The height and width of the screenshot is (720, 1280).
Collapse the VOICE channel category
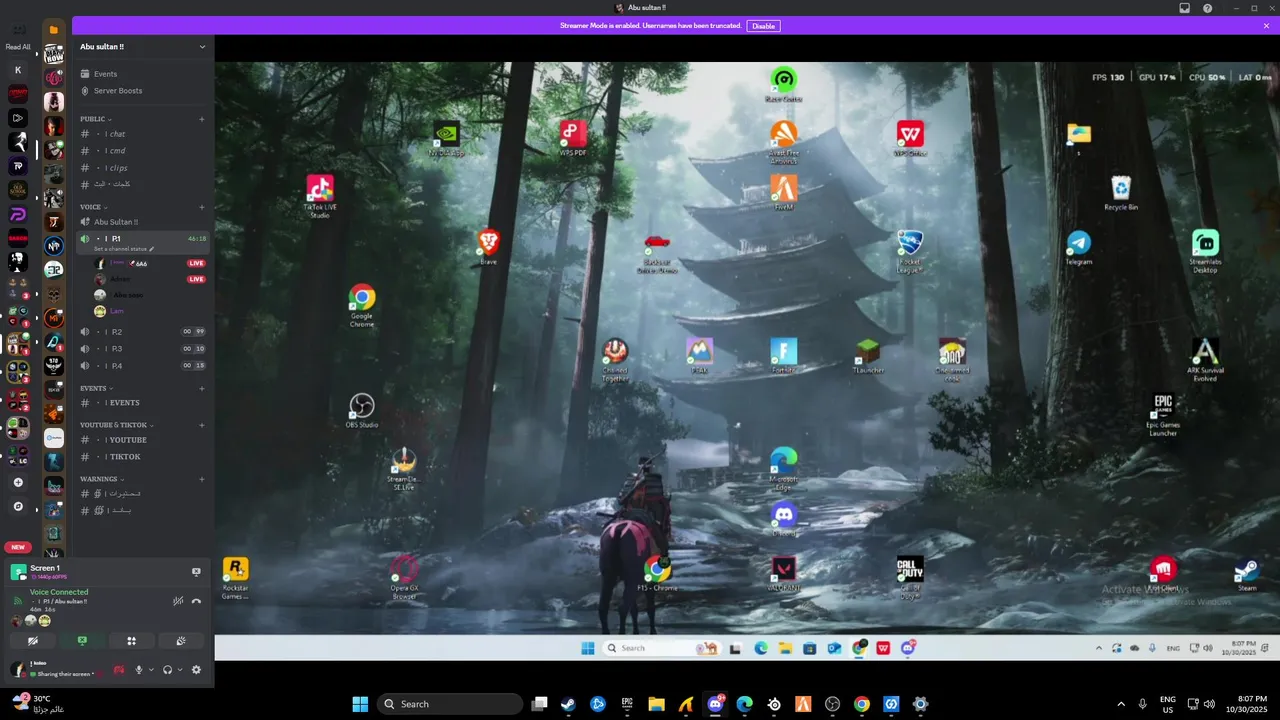[x=93, y=207]
